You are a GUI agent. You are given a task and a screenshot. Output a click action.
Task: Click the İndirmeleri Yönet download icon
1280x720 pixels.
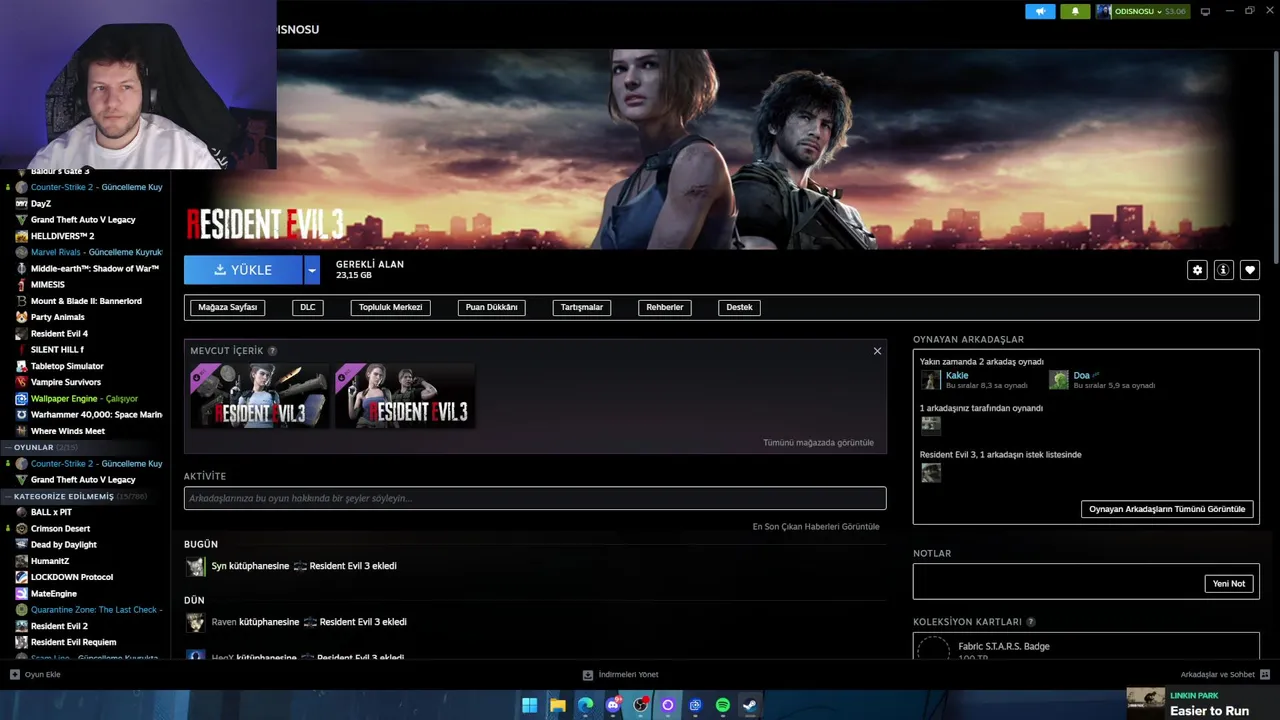click(588, 674)
